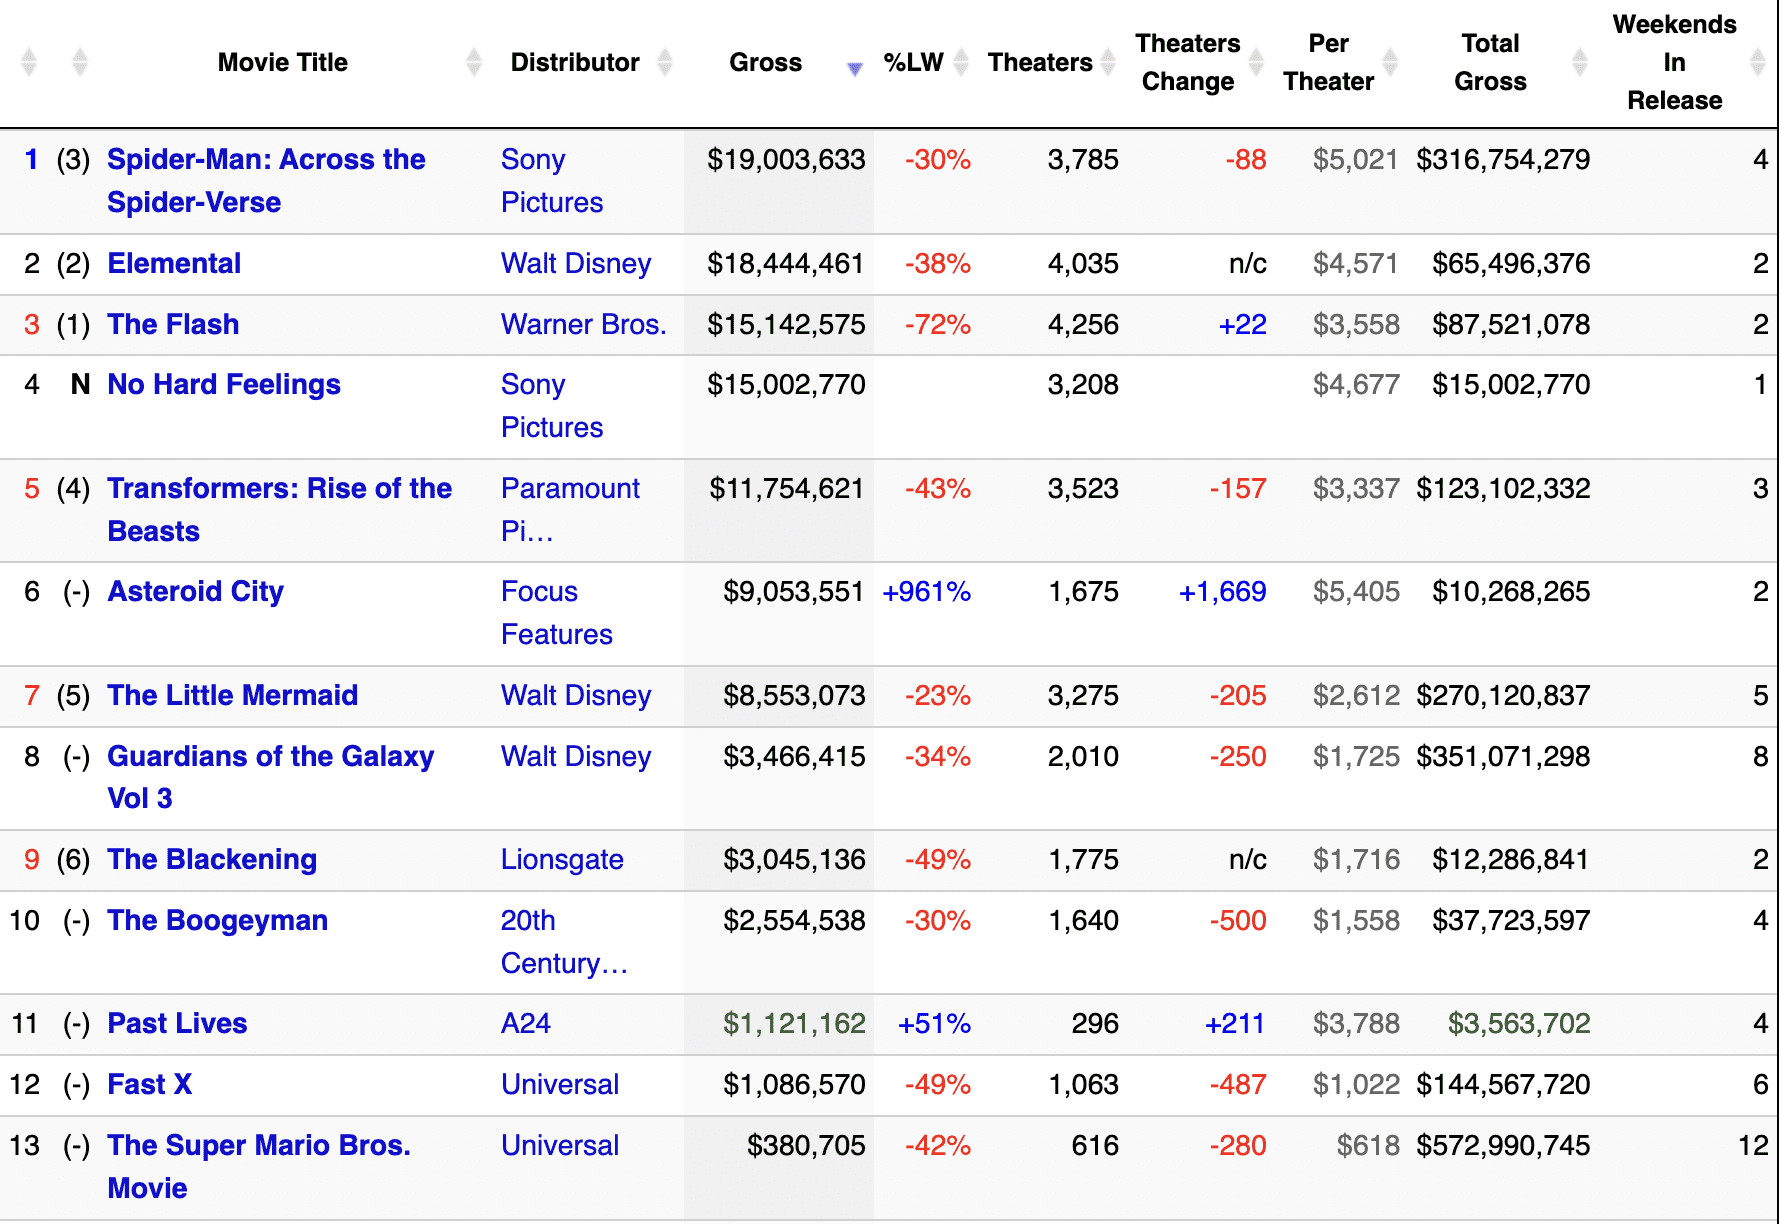Select The Flash -72% change value
The width and height of the screenshot is (1780, 1224).
938,324
